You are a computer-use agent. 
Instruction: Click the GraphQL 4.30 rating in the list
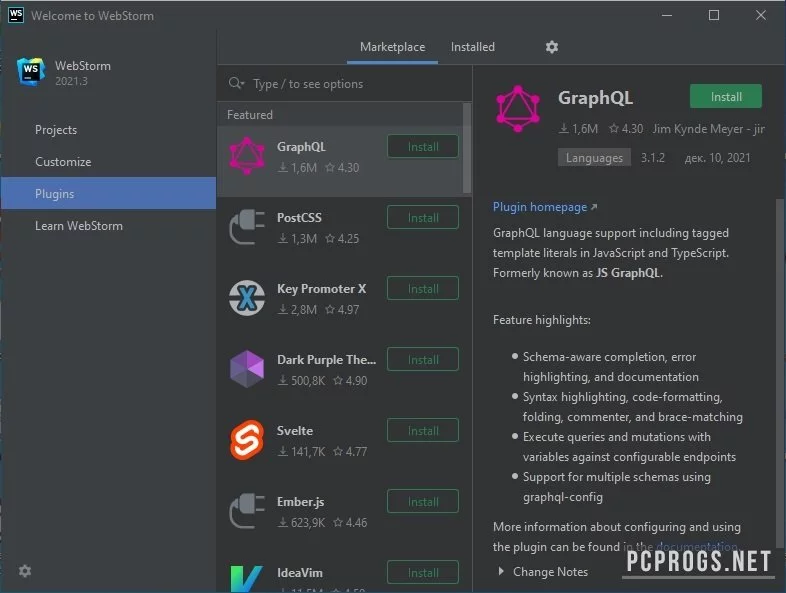click(x=342, y=167)
